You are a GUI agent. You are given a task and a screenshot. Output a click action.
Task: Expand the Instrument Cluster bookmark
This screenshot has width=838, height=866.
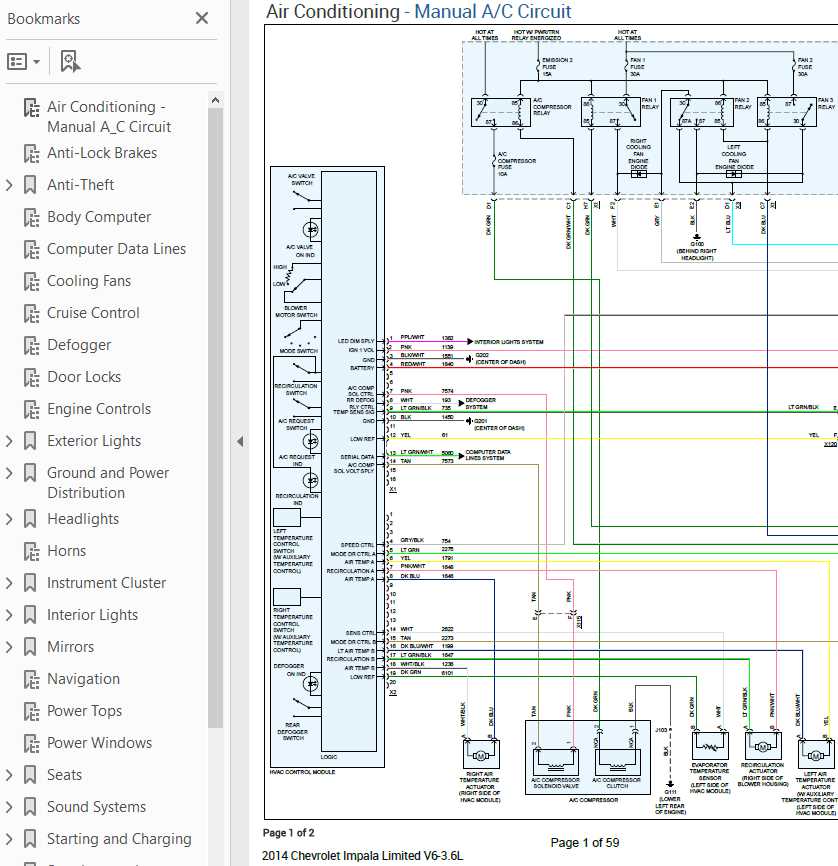[9, 583]
